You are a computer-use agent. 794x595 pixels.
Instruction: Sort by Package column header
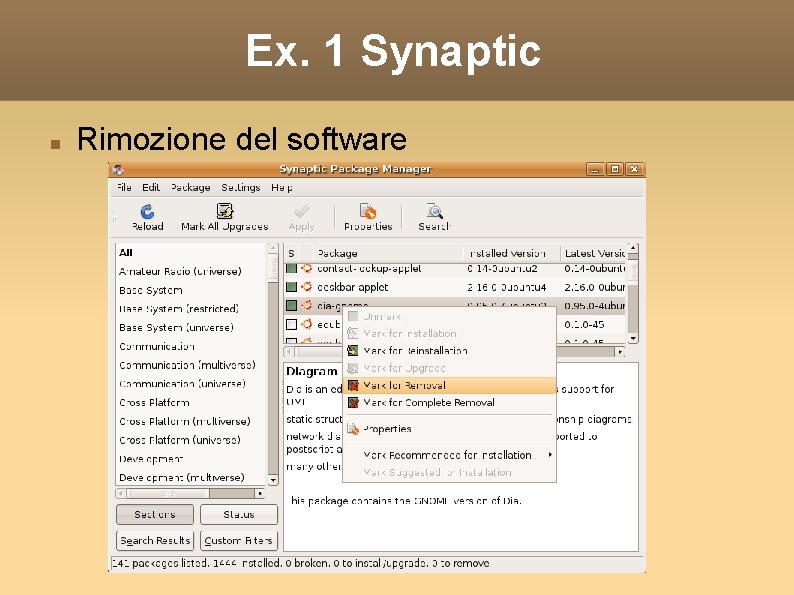pos(388,253)
